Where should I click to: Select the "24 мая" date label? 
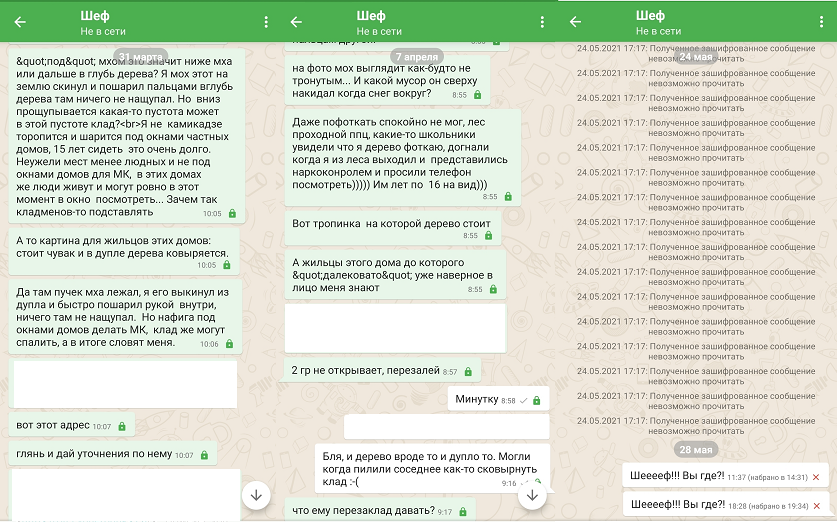click(x=695, y=57)
